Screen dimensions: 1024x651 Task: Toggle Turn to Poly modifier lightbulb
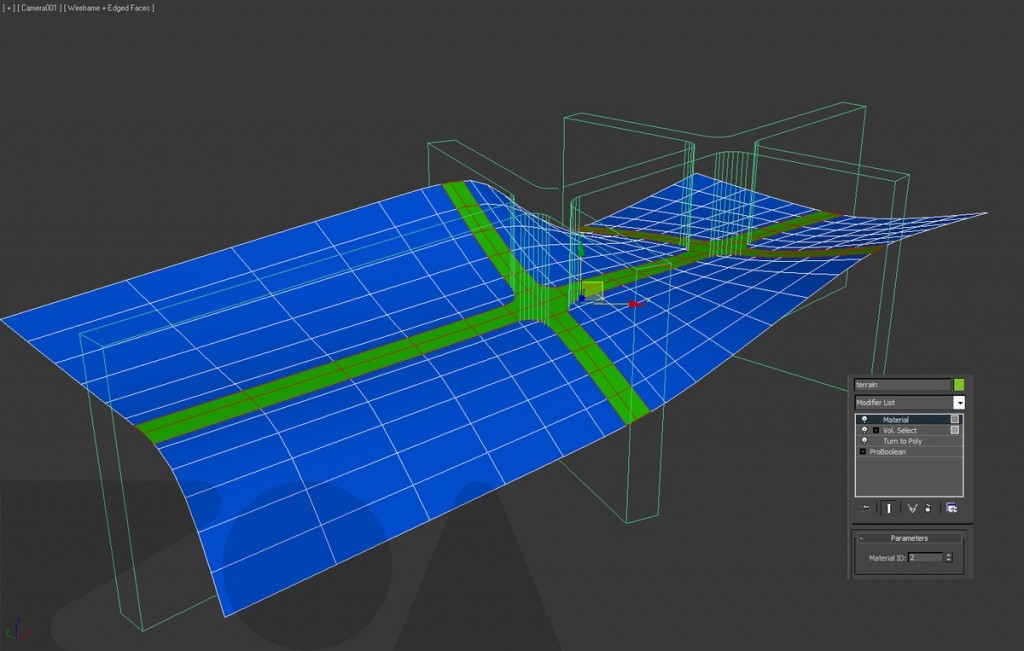[865, 441]
